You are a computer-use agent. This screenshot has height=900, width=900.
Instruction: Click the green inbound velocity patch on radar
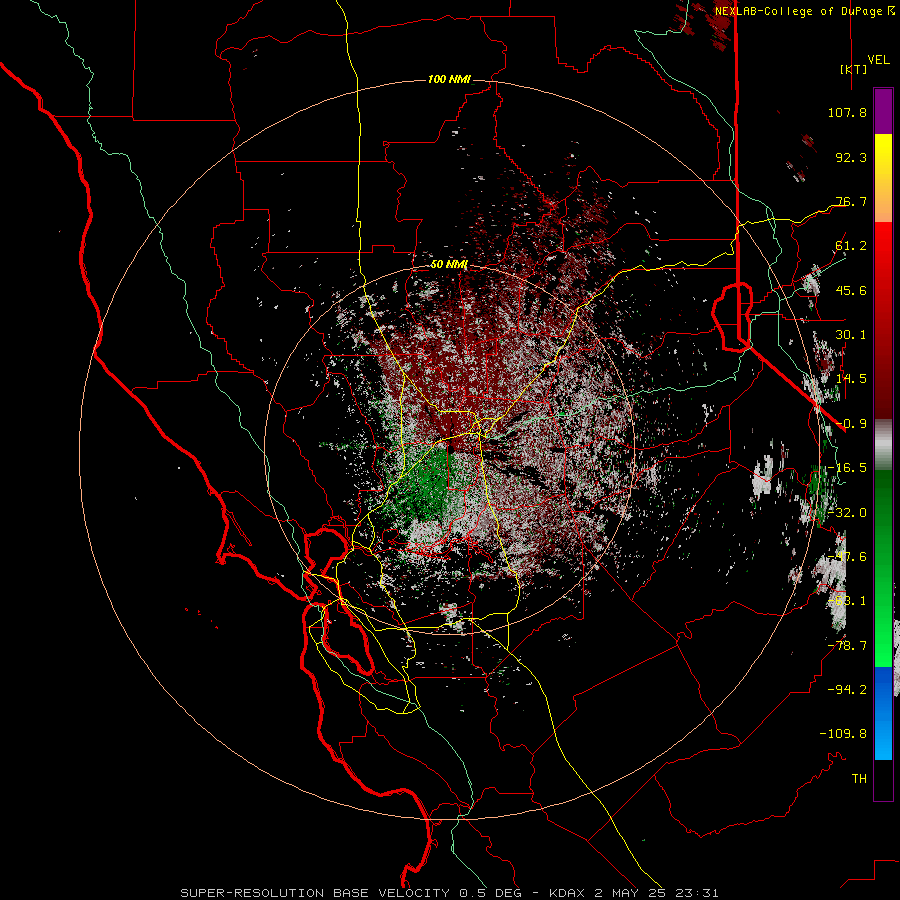click(428, 481)
